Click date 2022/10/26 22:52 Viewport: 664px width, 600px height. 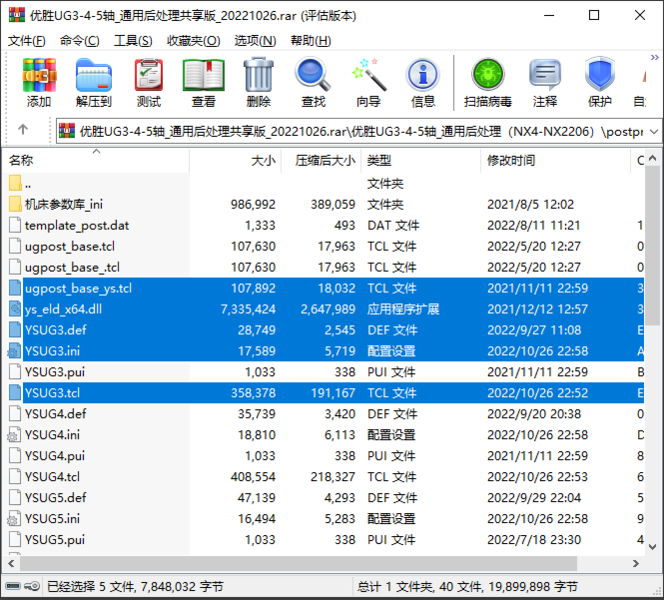(x=537, y=393)
